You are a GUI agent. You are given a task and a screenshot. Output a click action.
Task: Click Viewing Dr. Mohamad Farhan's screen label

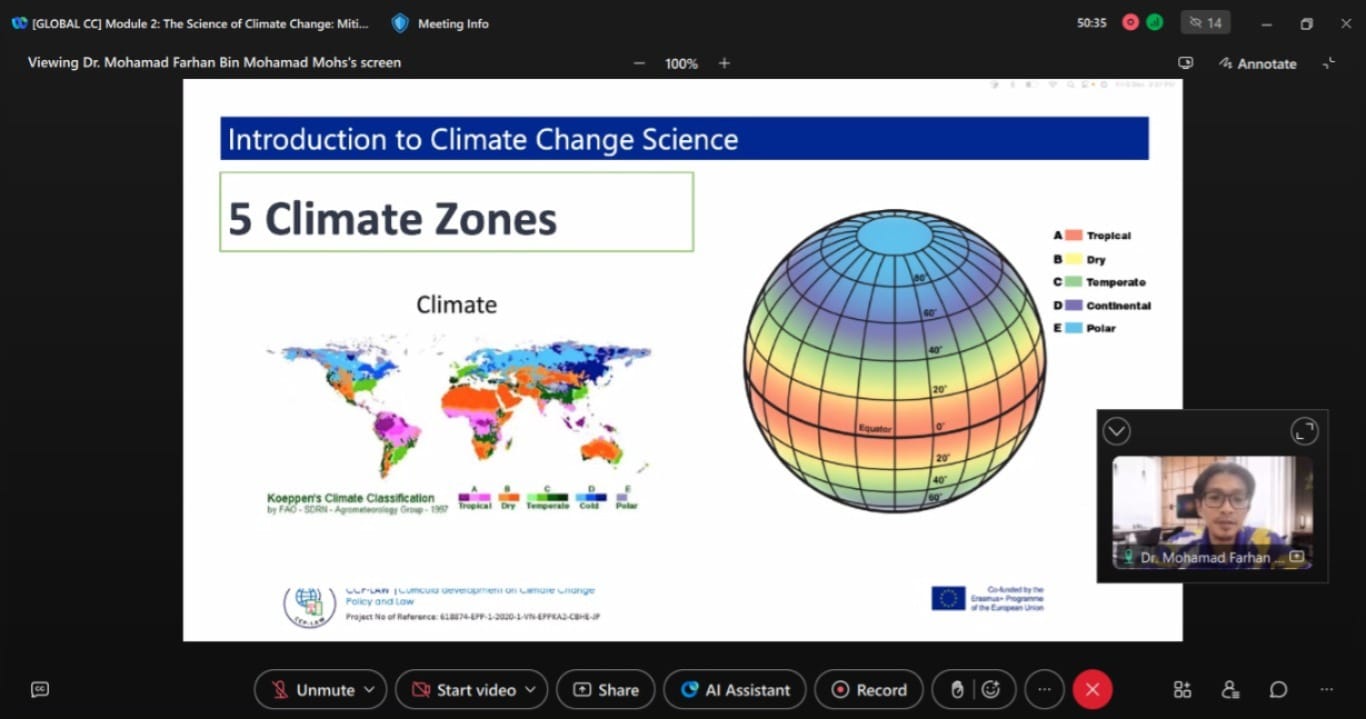[214, 62]
